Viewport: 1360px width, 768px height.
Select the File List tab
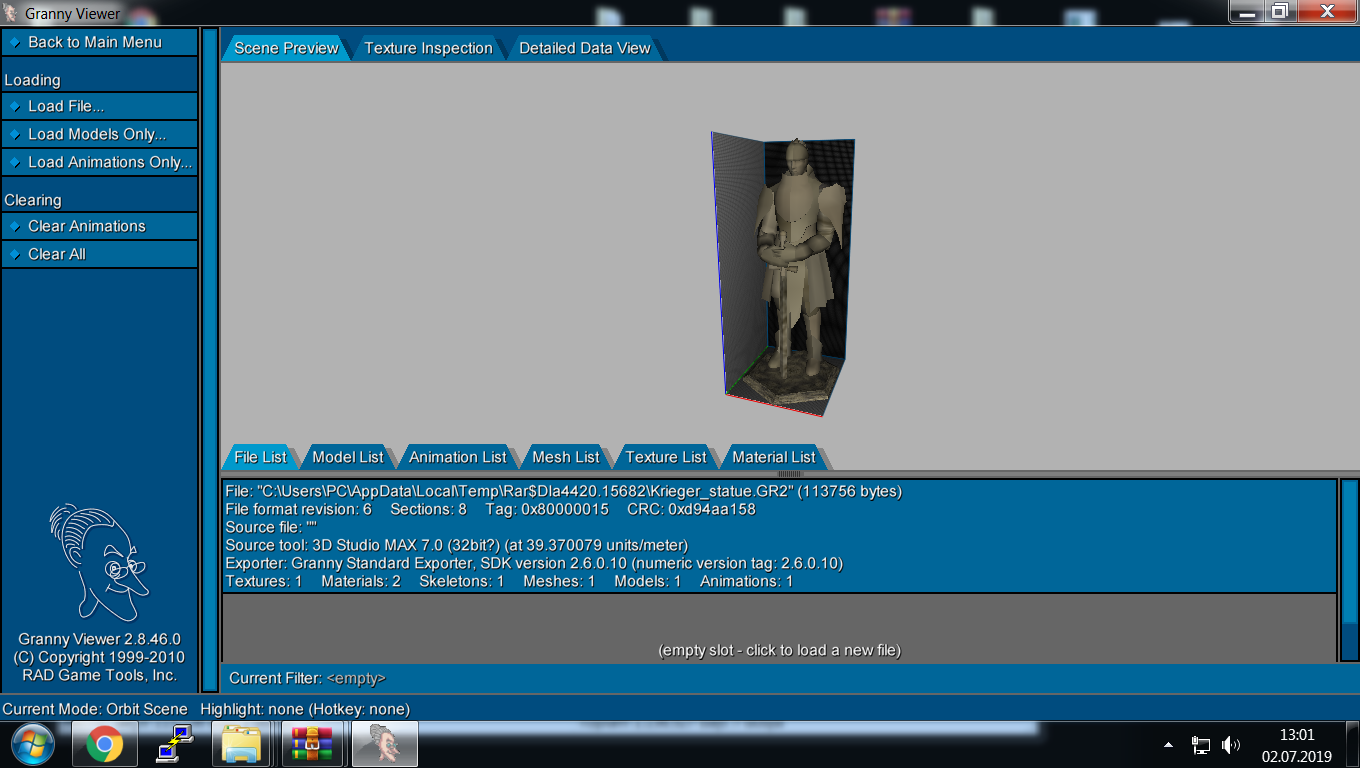pos(260,457)
